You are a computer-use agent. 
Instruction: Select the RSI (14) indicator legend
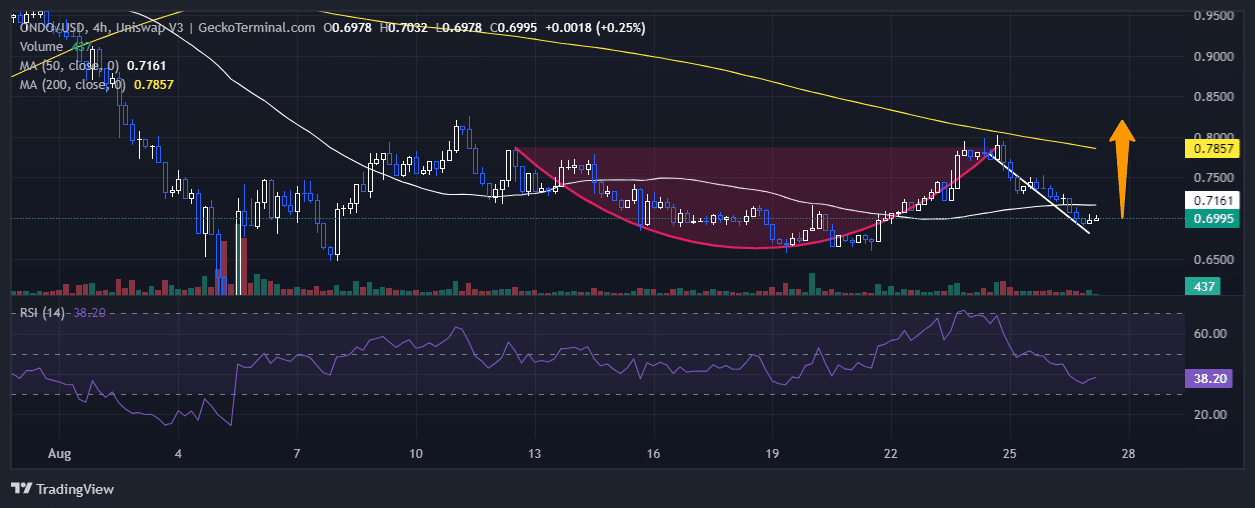point(63,312)
